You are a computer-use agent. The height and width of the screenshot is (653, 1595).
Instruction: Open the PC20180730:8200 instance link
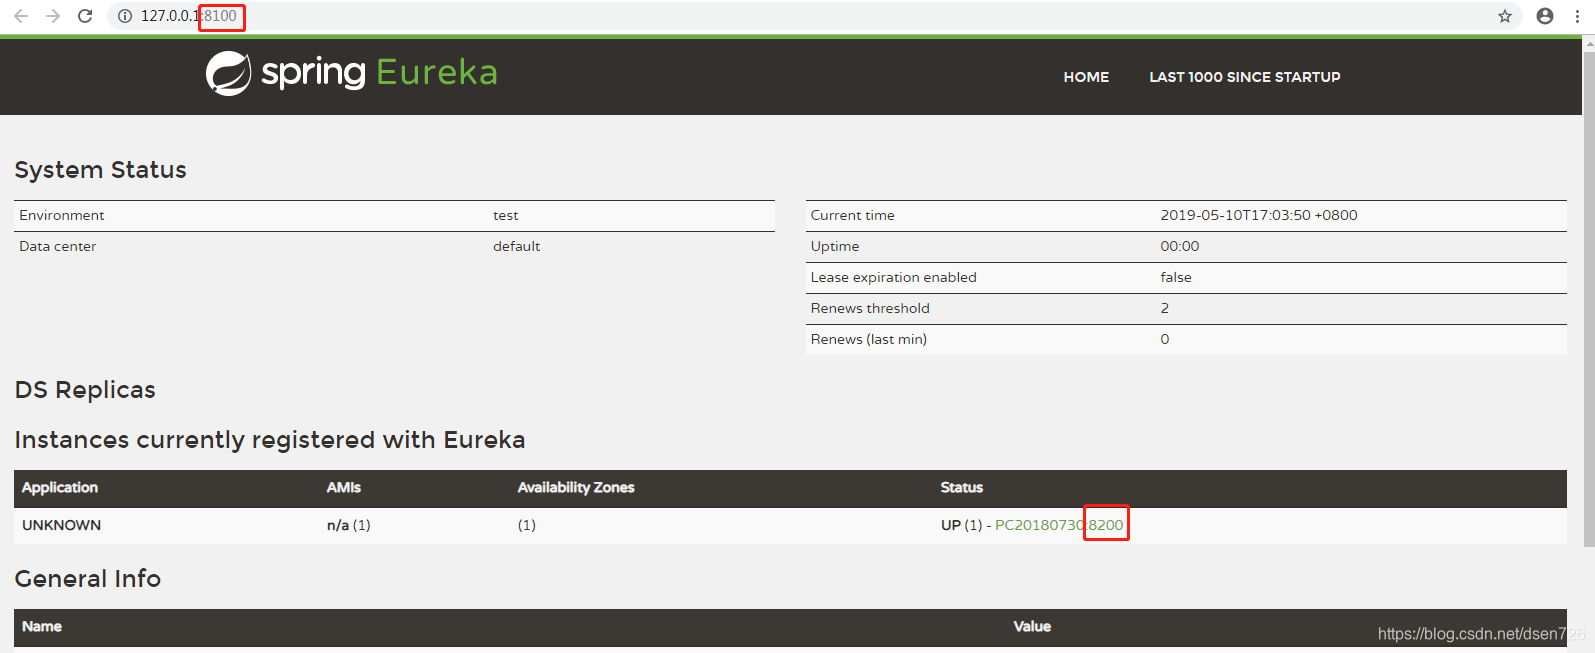click(1059, 525)
